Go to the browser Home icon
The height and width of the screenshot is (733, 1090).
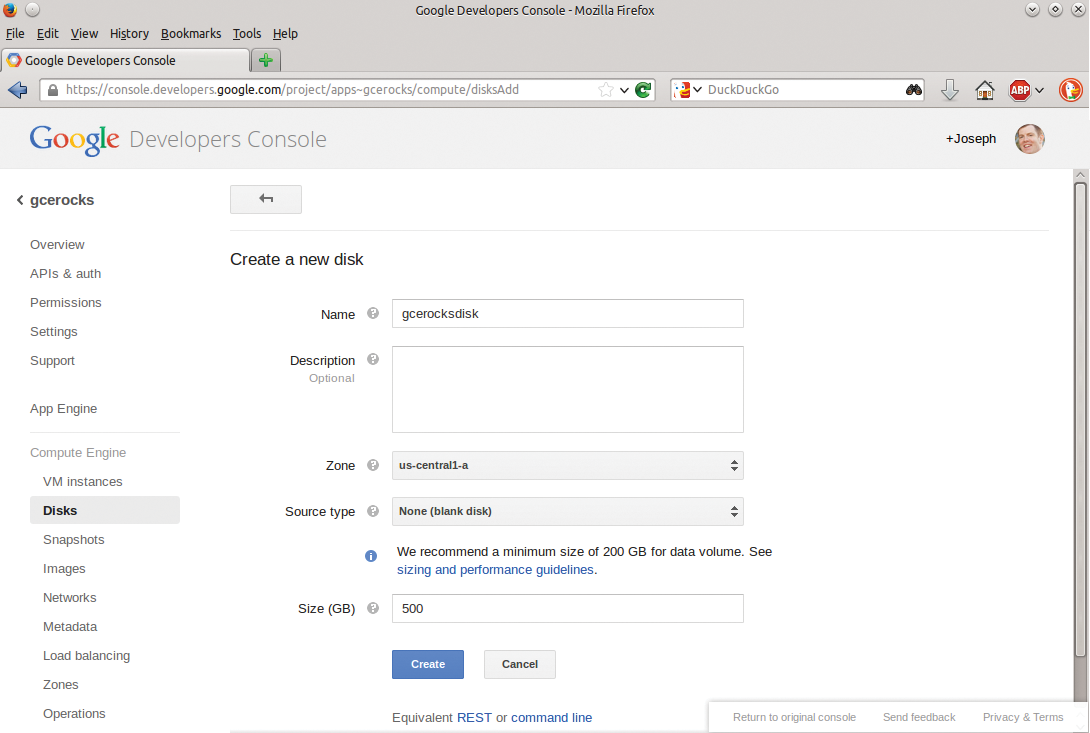click(984, 90)
